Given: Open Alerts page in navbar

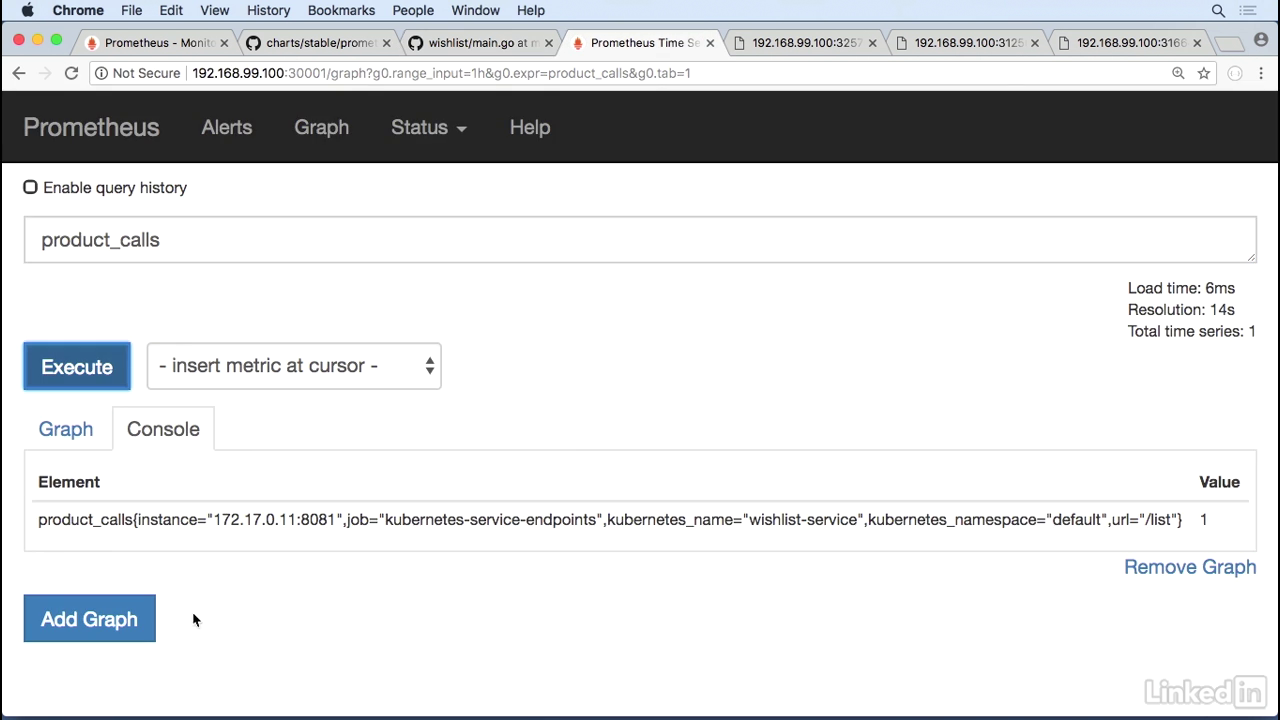Looking at the screenshot, I should click(227, 127).
